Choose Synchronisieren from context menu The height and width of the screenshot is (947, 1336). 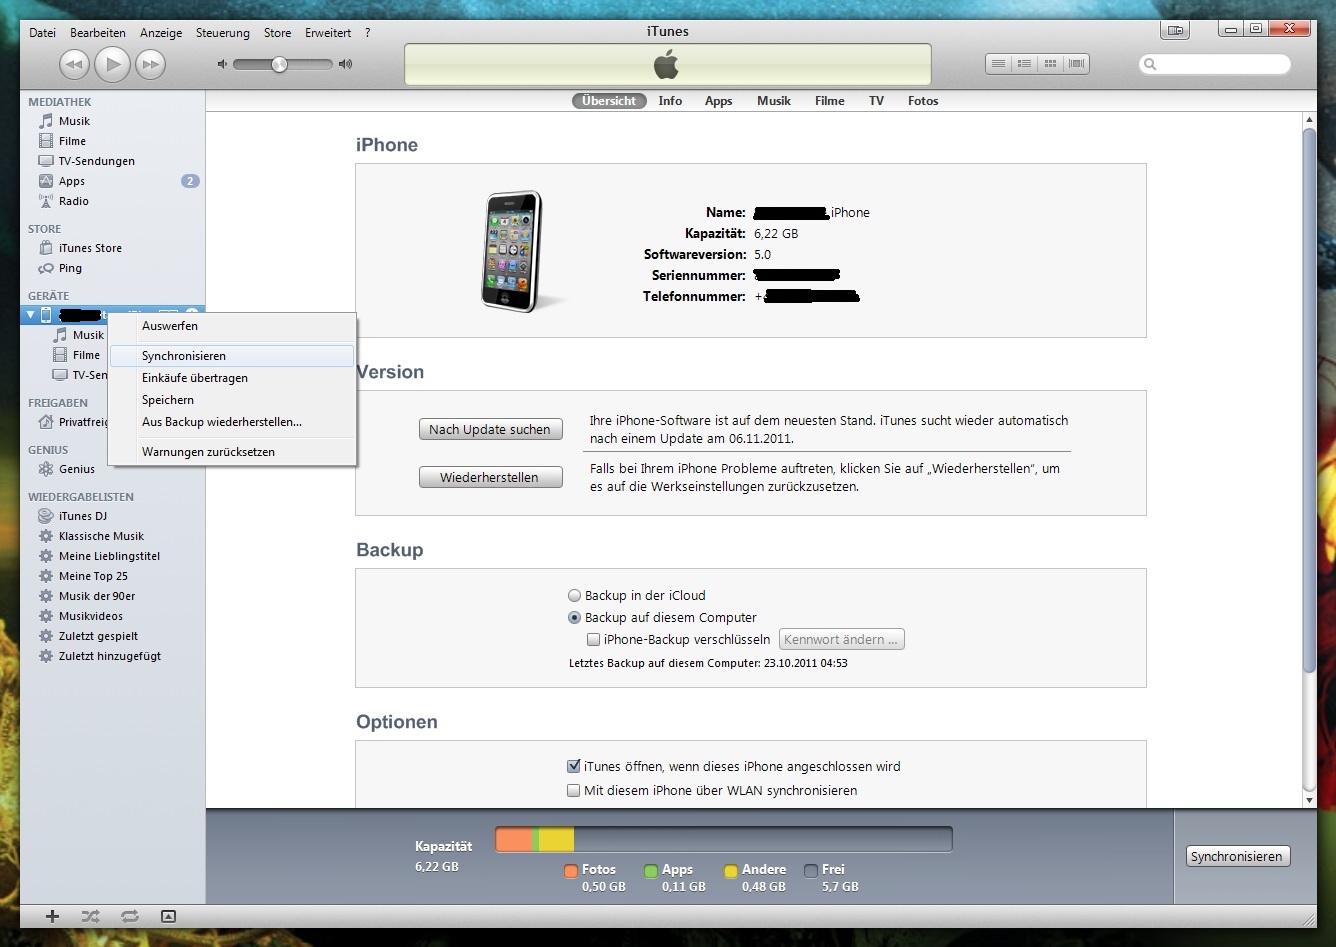233,356
